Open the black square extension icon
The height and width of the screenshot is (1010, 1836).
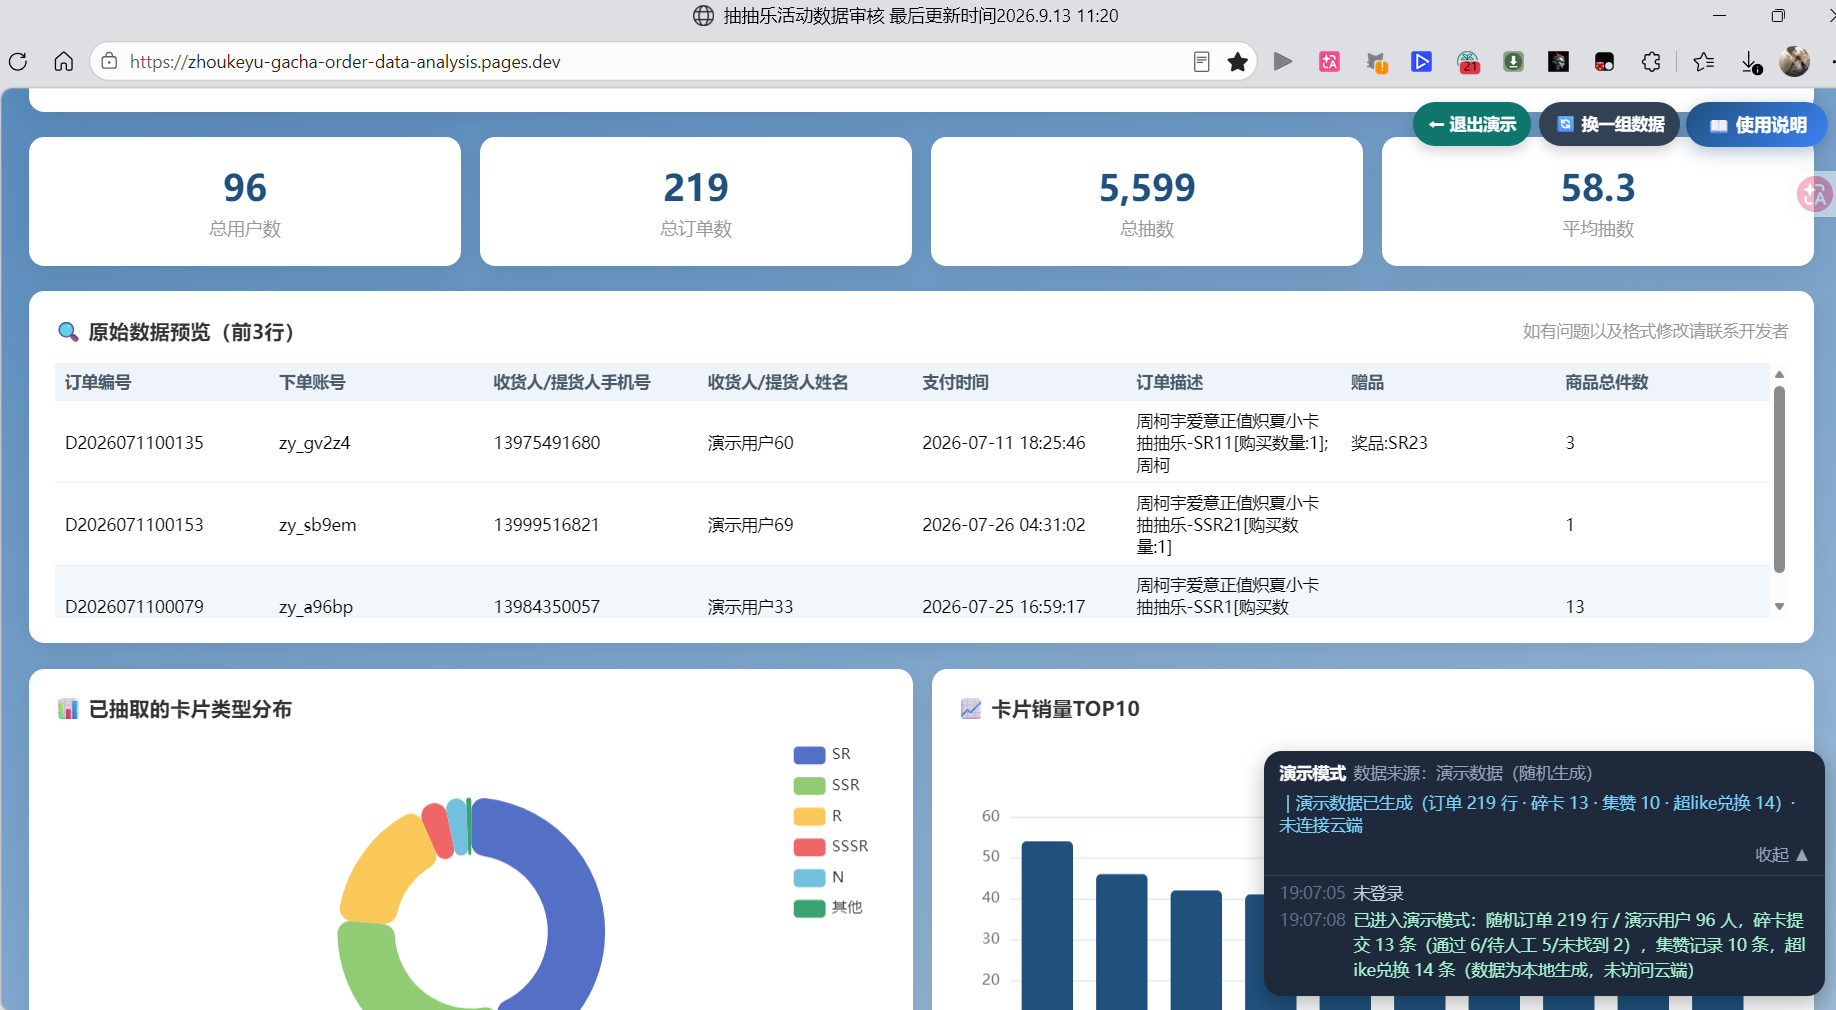click(x=1558, y=62)
